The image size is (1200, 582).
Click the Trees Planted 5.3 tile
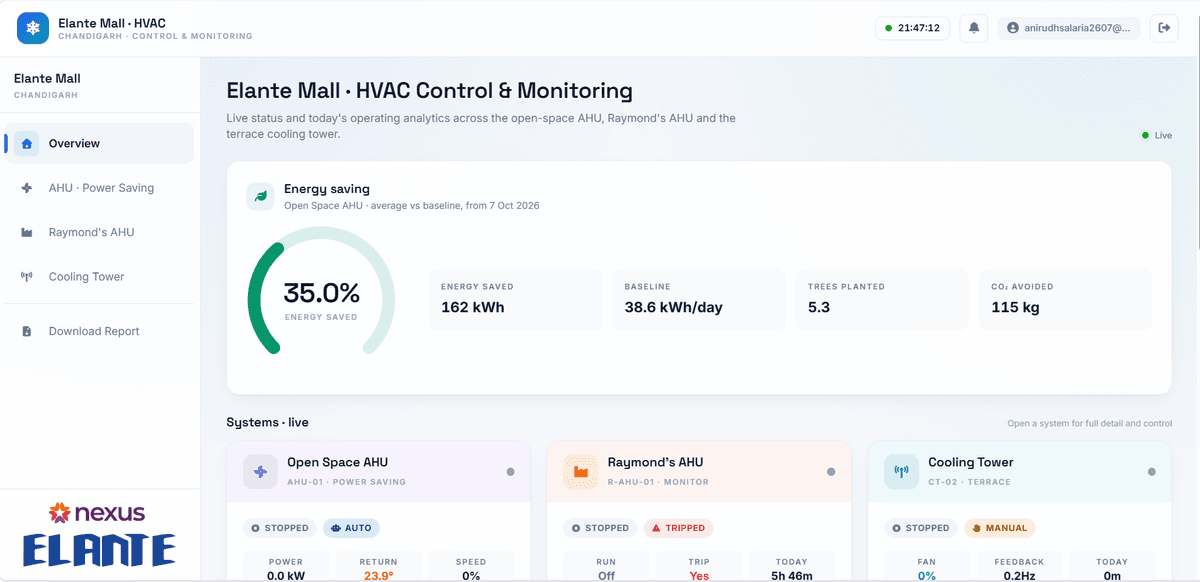pos(882,298)
